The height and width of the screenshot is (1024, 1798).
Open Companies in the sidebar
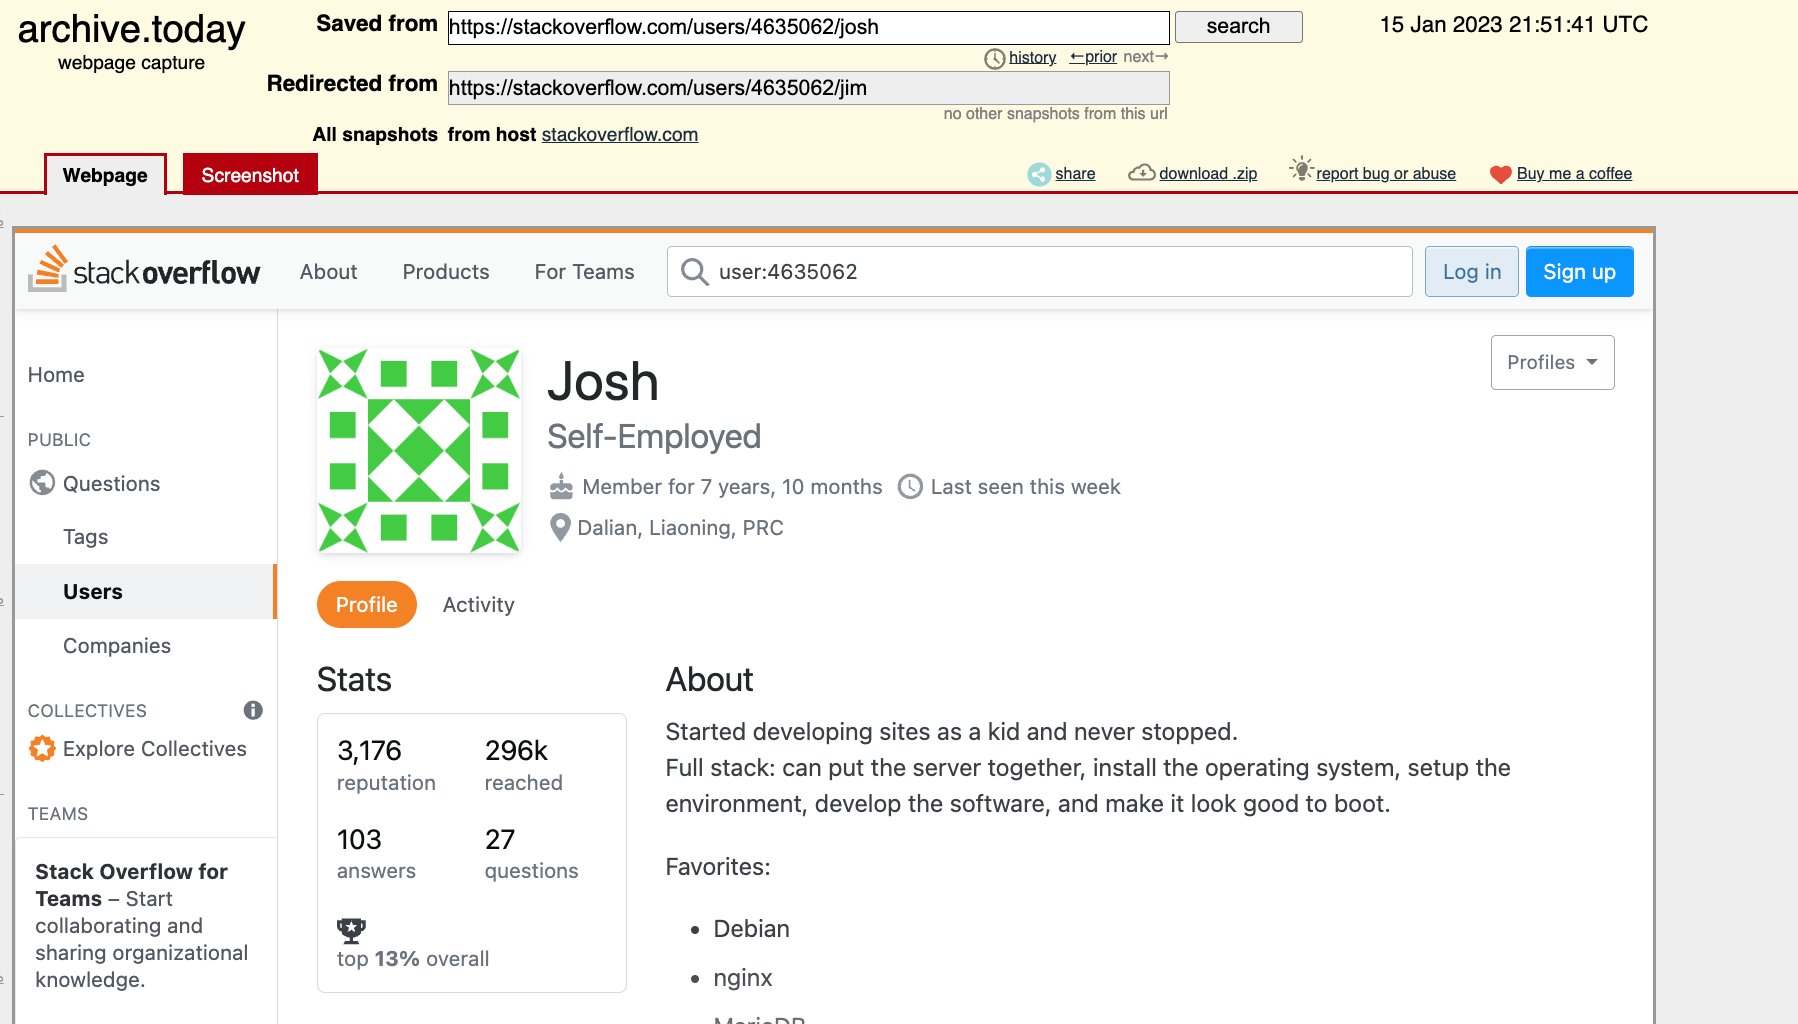pos(117,646)
